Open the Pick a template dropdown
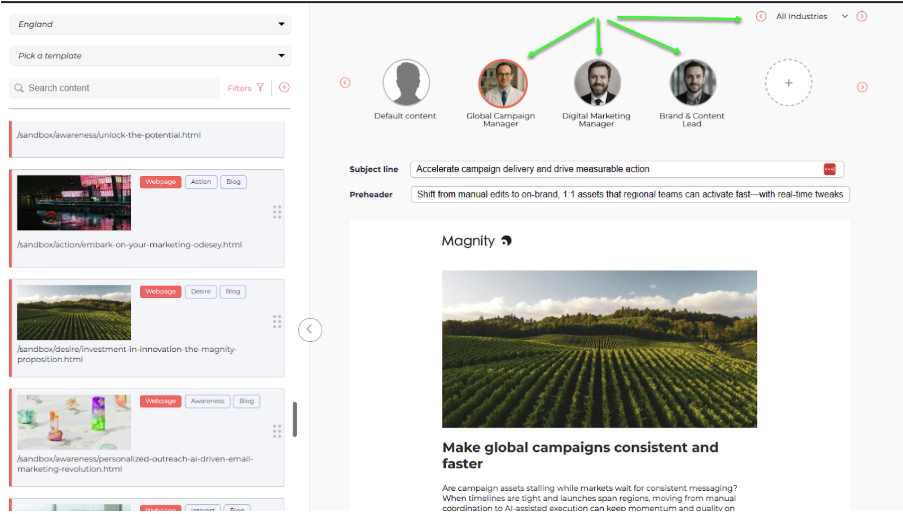 (x=149, y=56)
